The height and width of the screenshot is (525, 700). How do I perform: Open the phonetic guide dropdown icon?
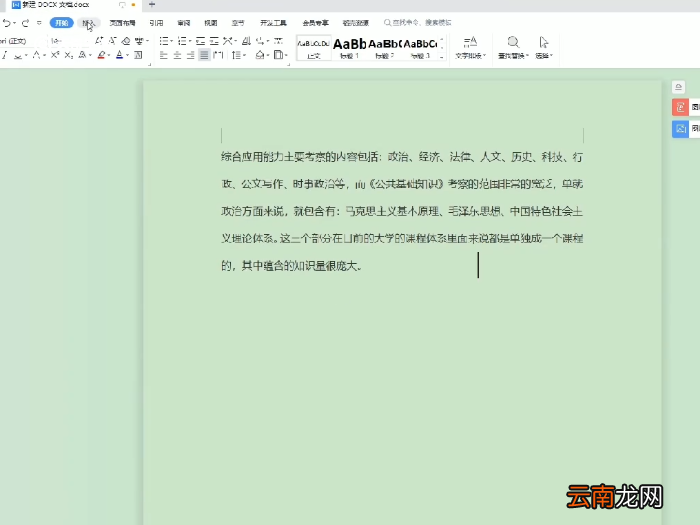coord(142,41)
